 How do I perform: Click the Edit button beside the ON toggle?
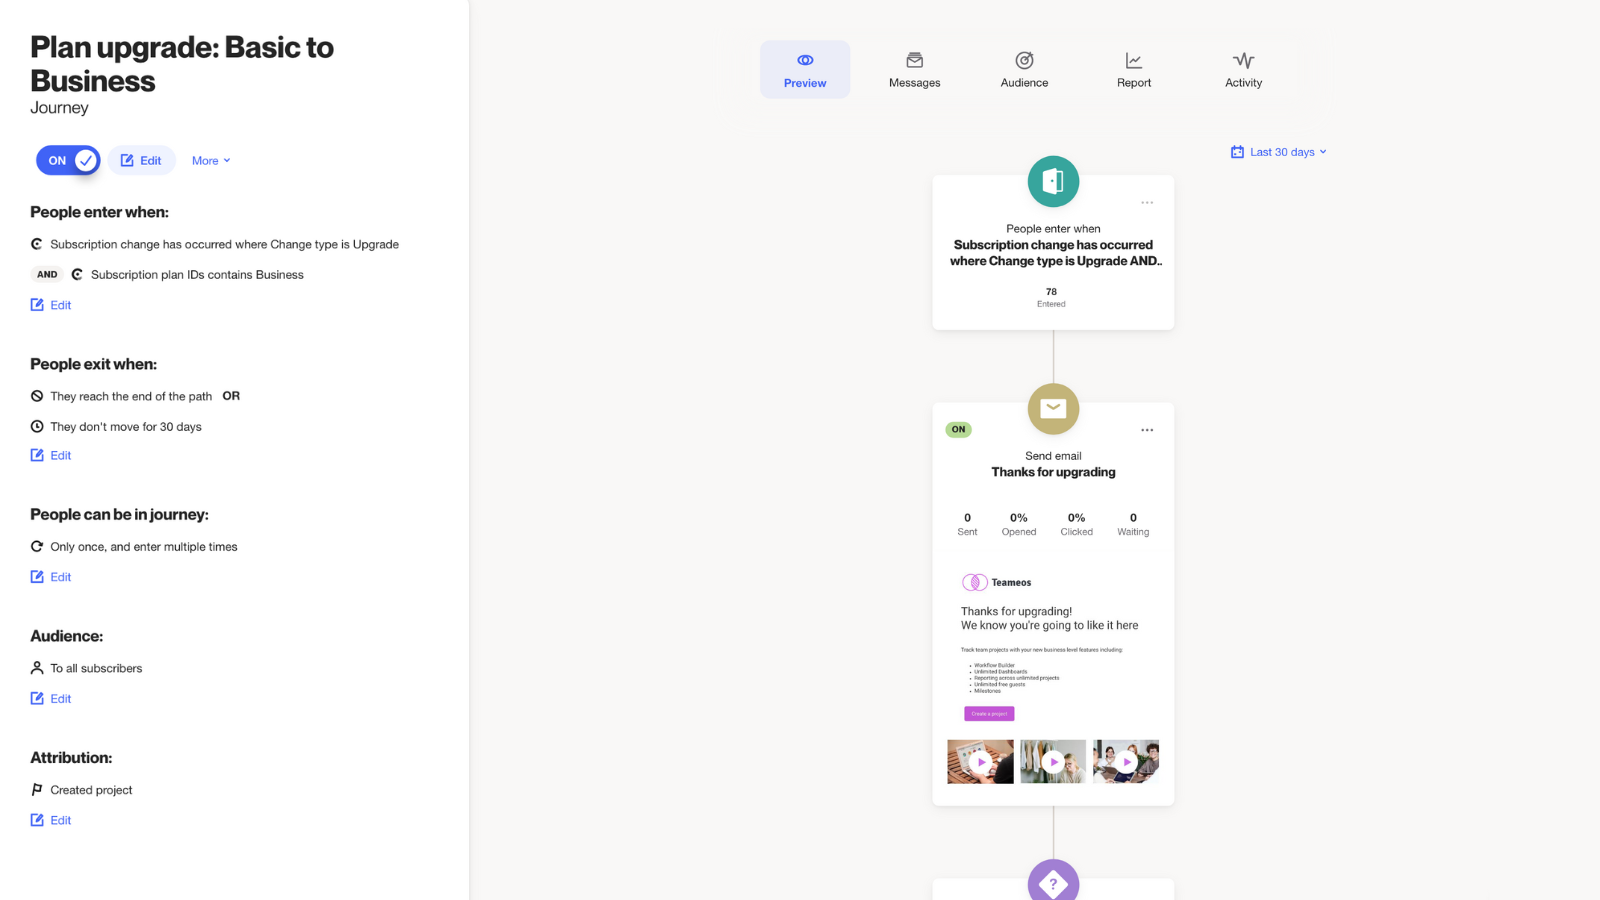142,161
